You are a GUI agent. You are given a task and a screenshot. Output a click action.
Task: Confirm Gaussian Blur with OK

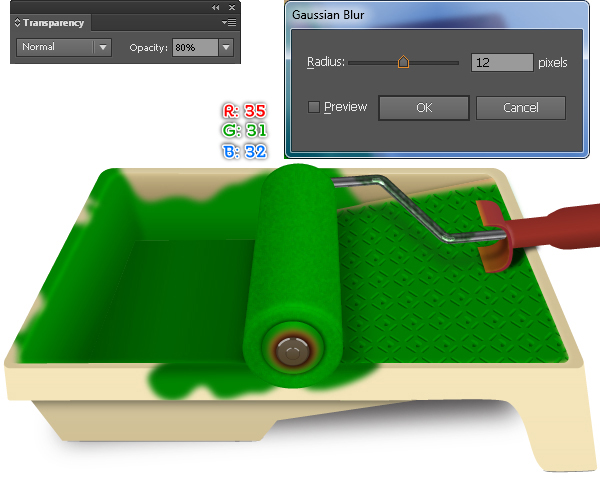424,108
